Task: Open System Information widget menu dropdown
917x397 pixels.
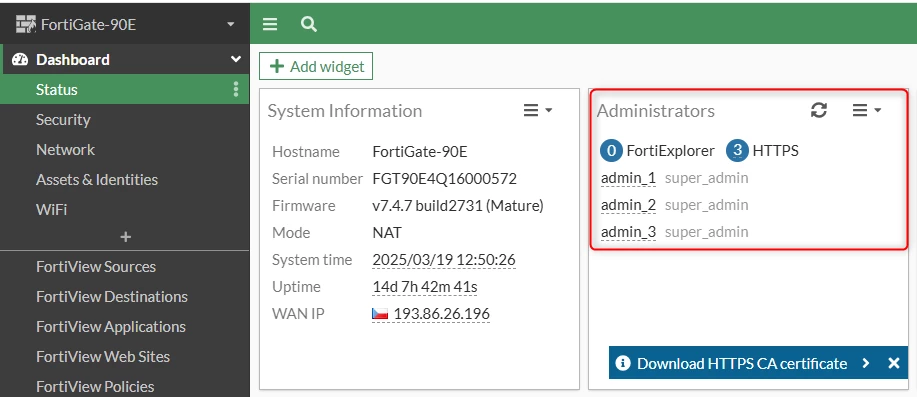Action: tap(537, 111)
